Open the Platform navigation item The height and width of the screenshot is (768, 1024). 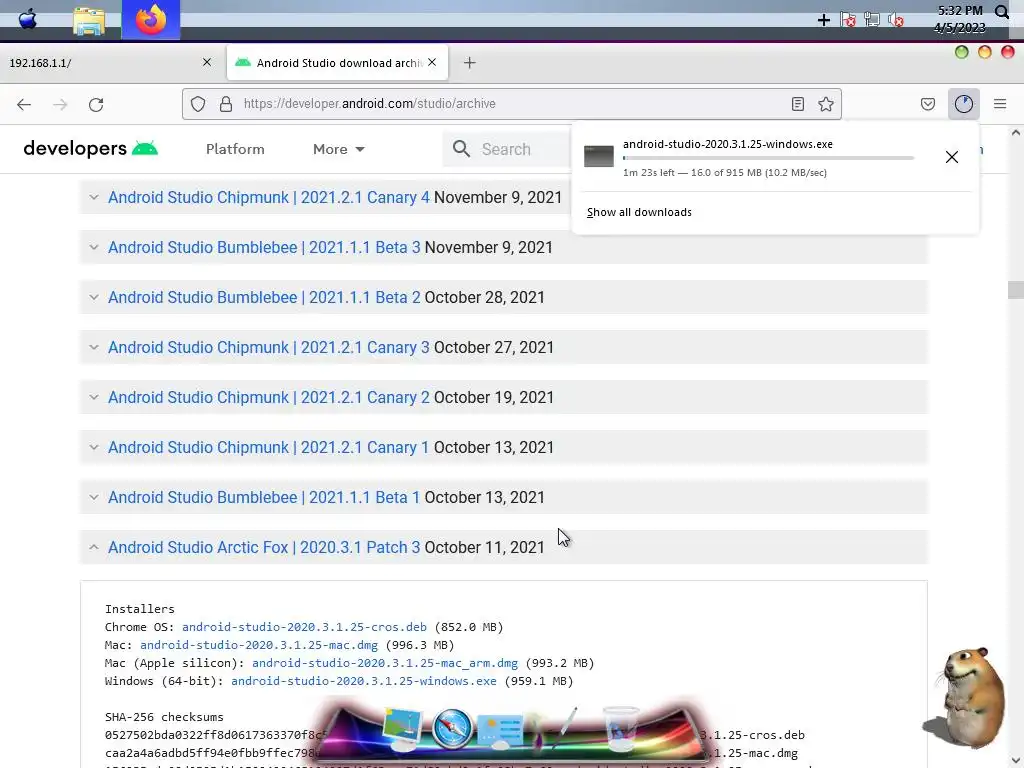pos(235,149)
